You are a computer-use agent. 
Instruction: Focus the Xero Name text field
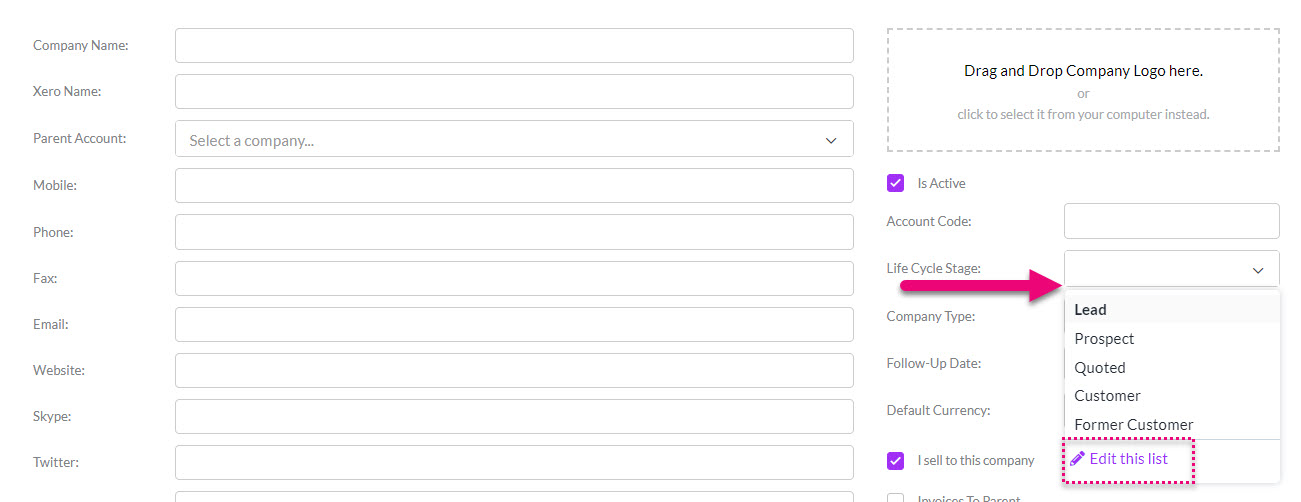click(514, 91)
